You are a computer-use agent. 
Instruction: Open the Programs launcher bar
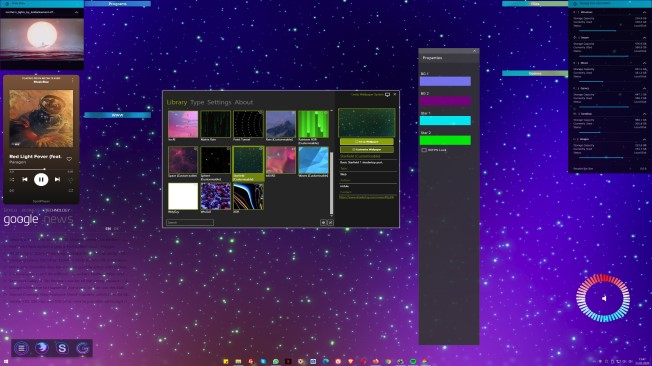coord(118,4)
